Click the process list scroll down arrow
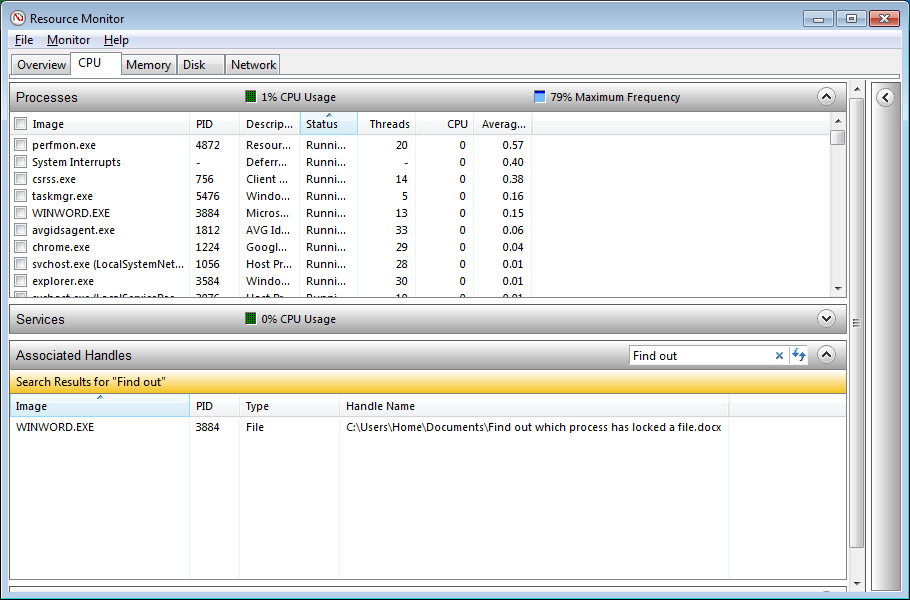This screenshot has height=600, width=910. click(837, 288)
